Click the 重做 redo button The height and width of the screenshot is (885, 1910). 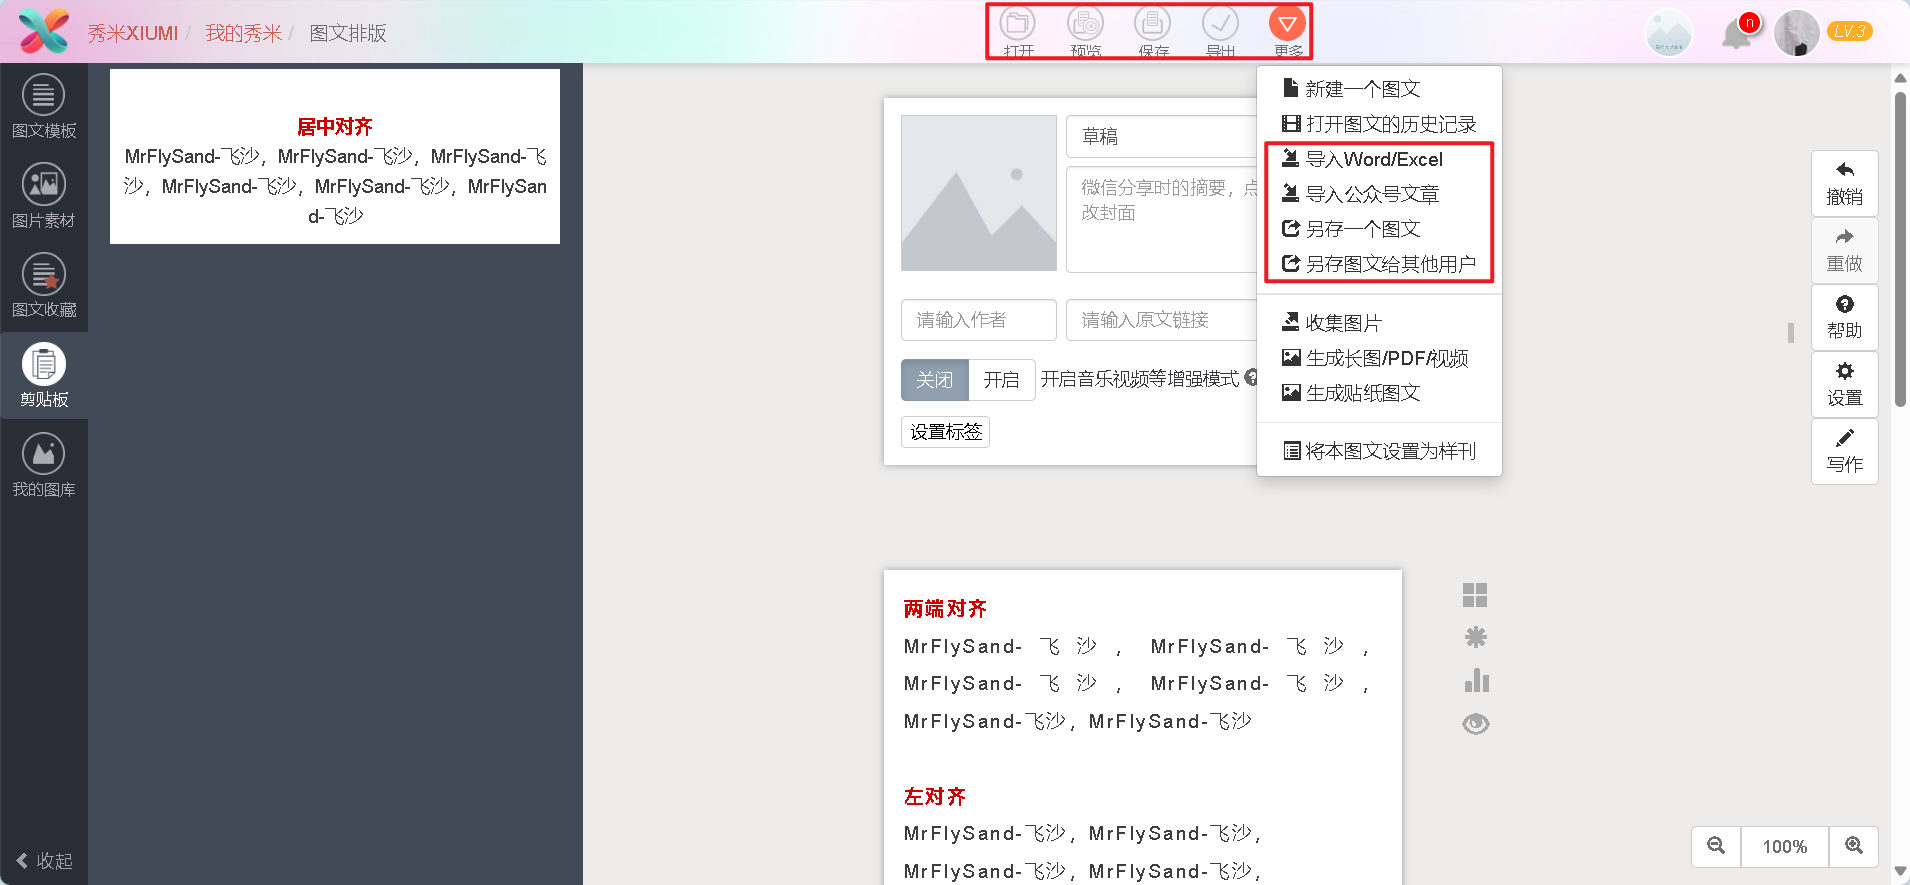click(1845, 250)
